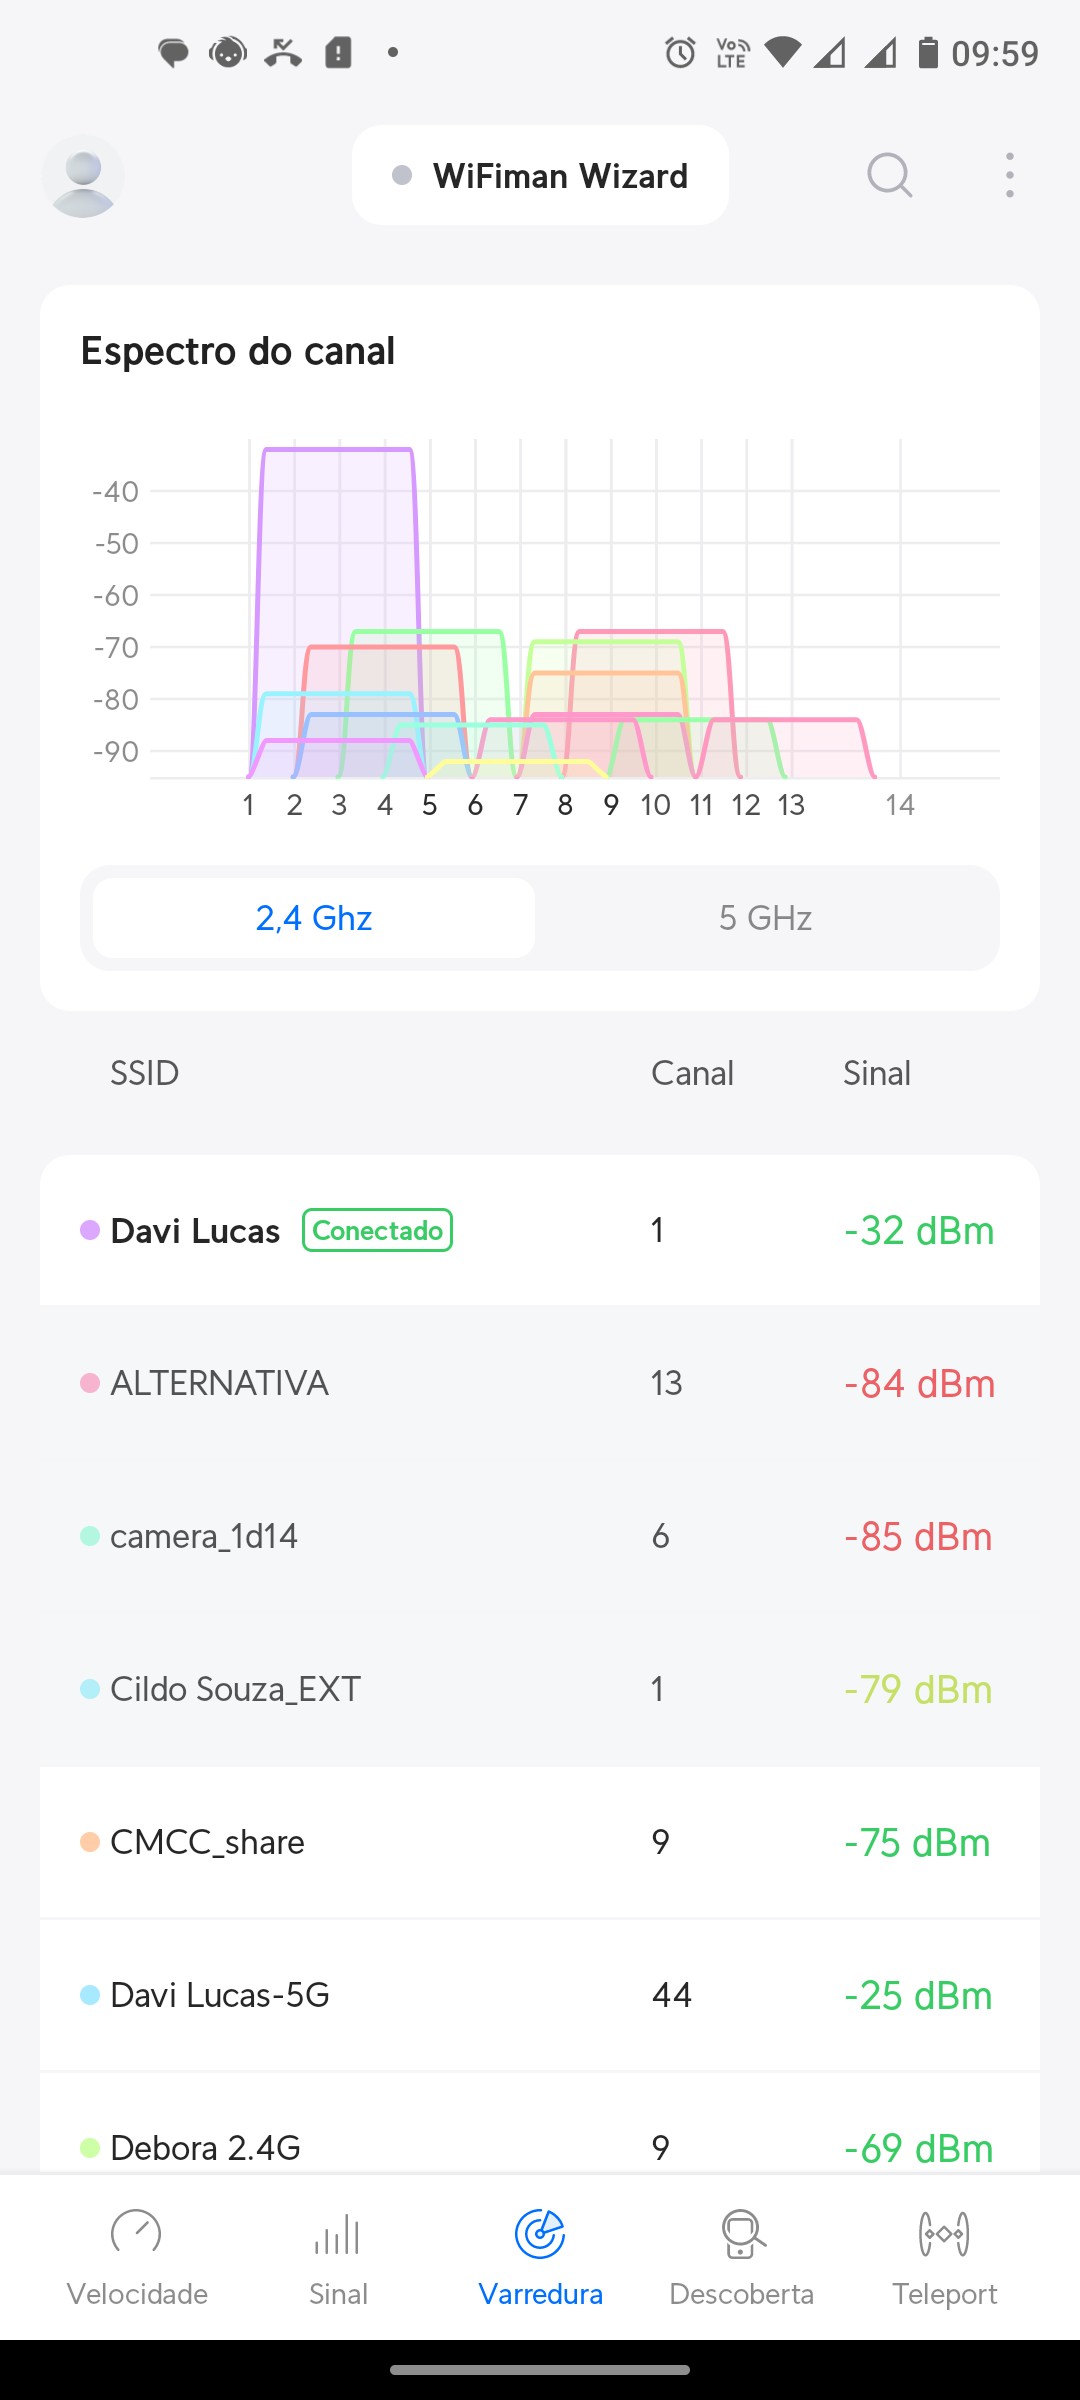Image resolution: width=1080 pixels, height=2400 pixels.
Task: Tap the search magnifier icon
Action: tap(889, 176)
